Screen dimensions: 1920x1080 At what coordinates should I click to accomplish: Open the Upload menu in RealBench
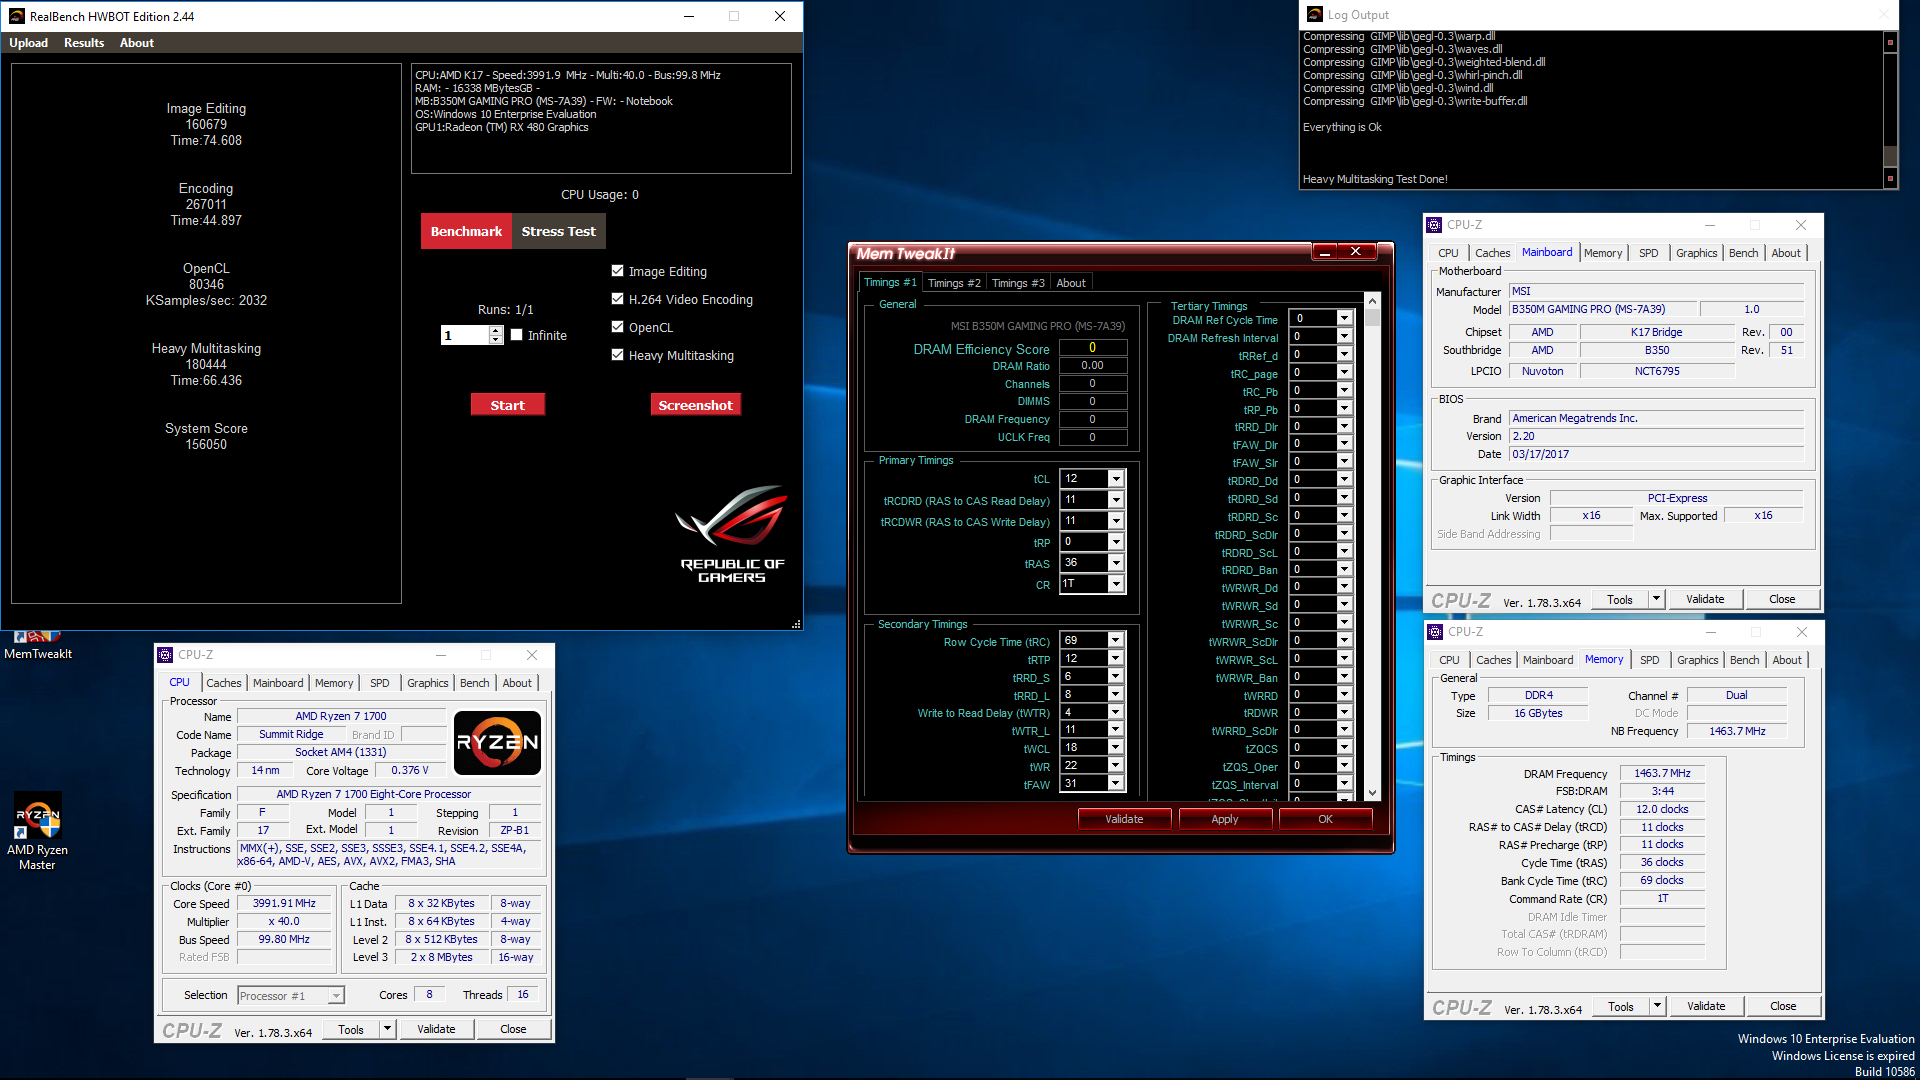28,43
